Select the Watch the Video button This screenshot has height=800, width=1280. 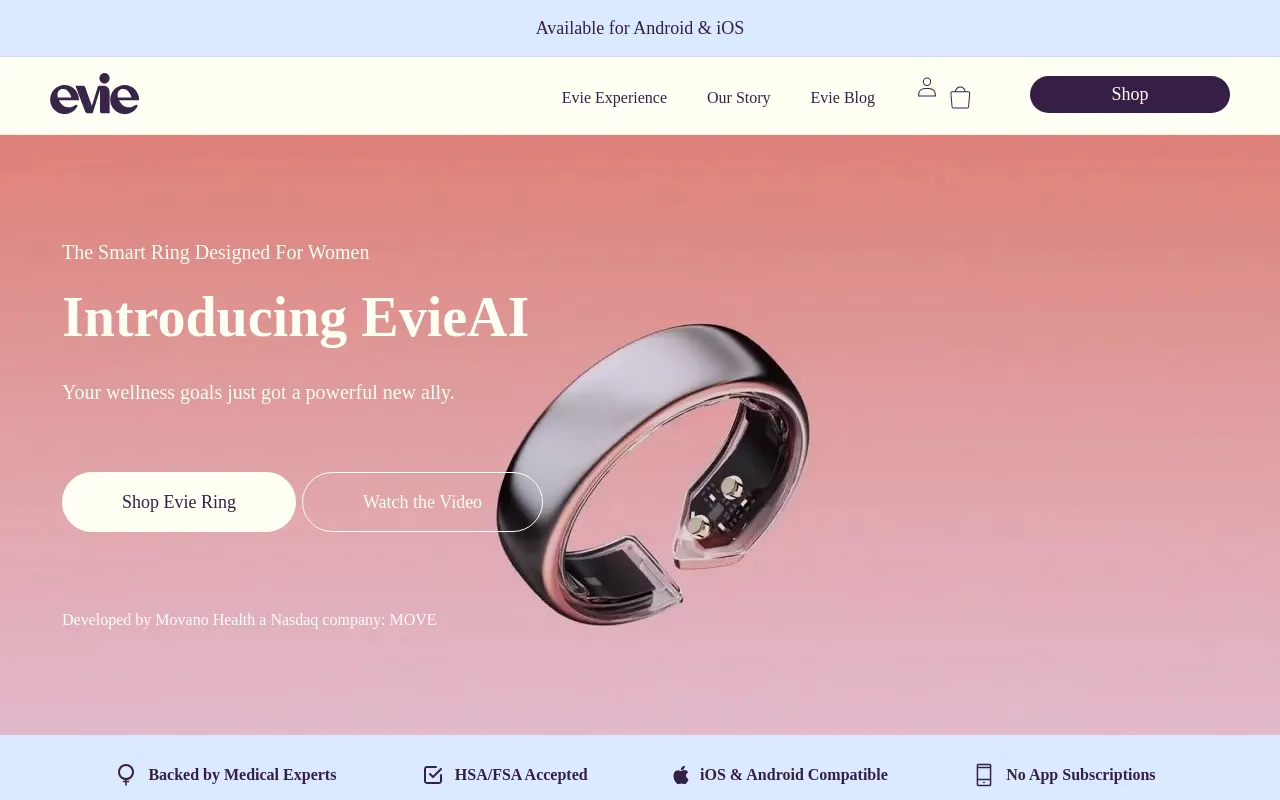point(422,502)
